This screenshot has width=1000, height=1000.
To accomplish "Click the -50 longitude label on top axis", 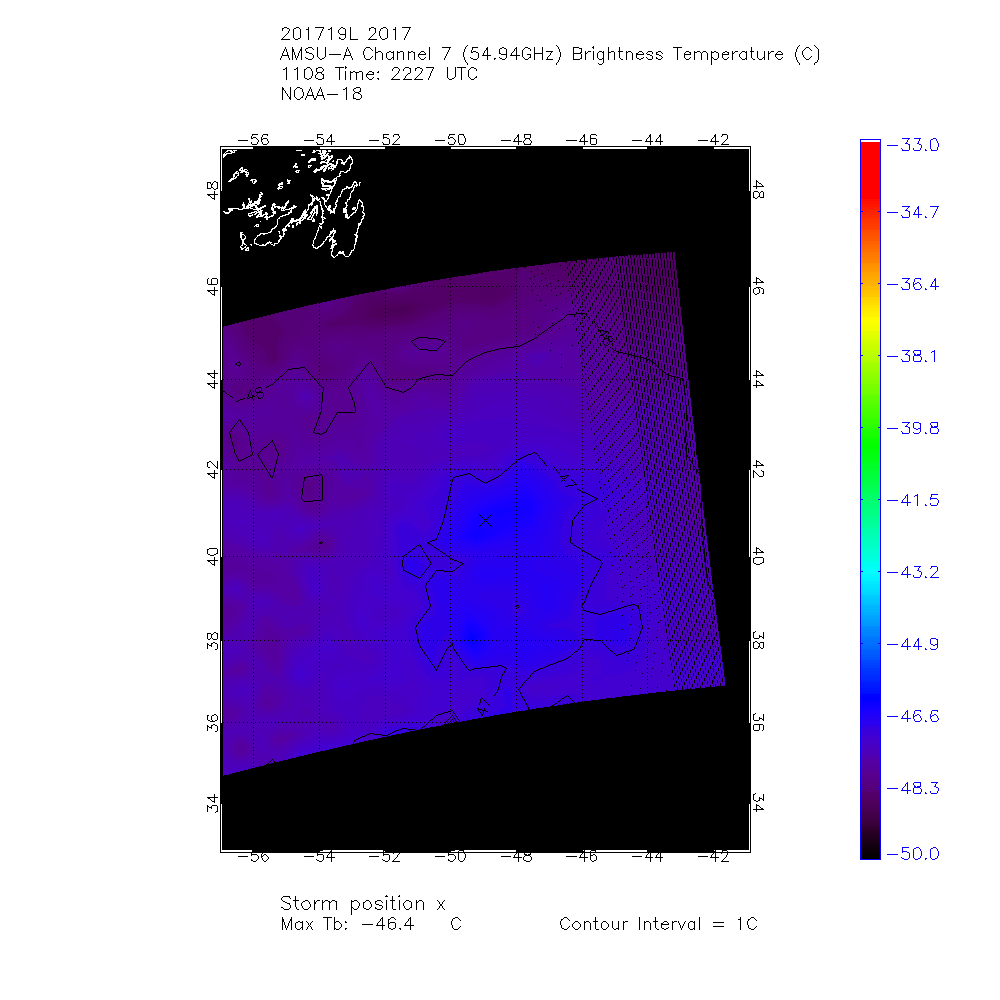I will (x=451, y=140).
